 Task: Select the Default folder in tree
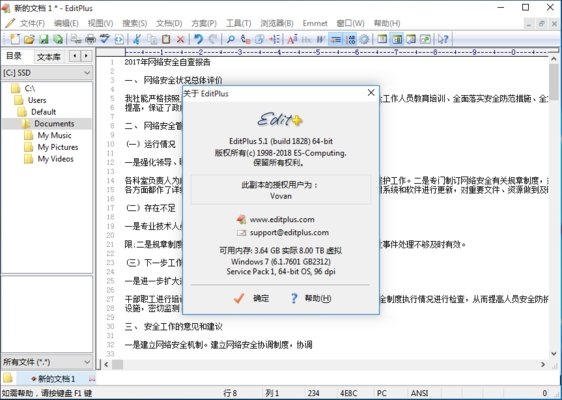point(43,112)
